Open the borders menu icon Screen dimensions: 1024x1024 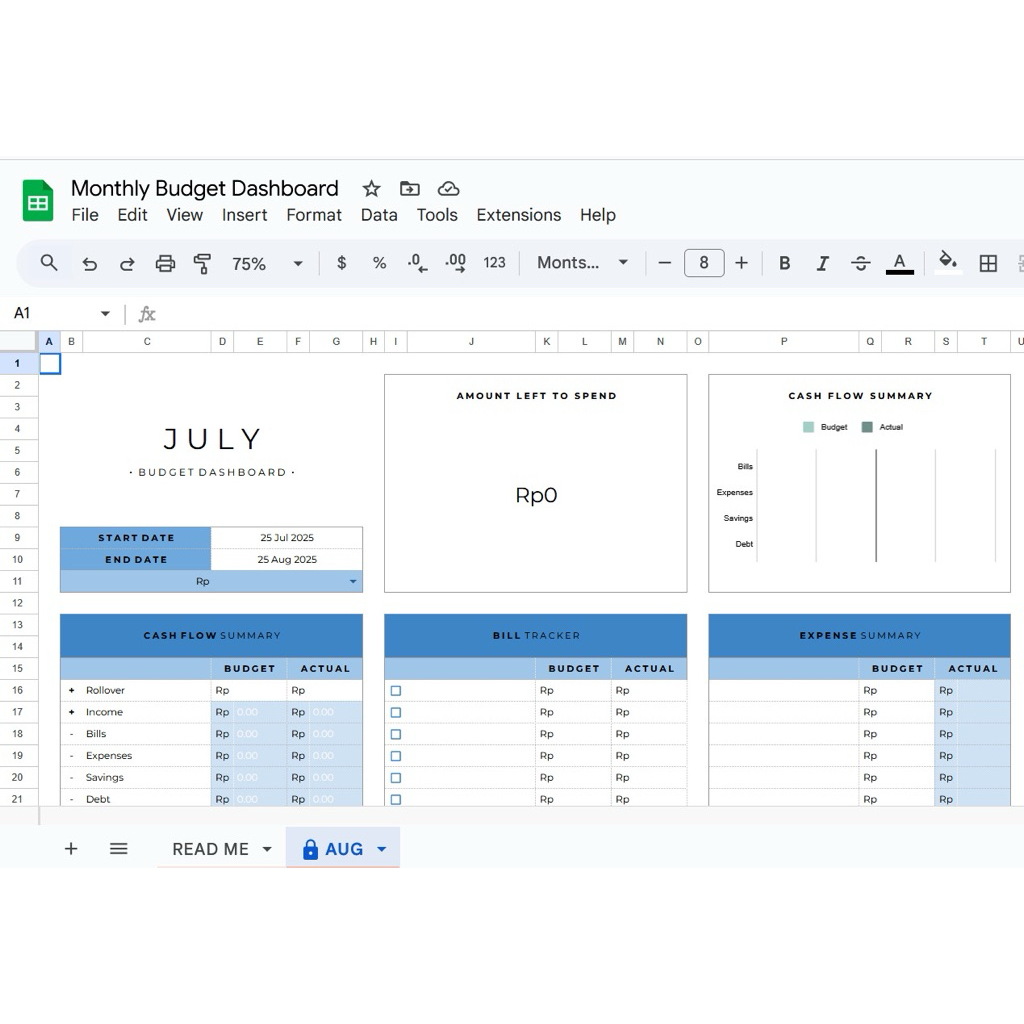pos(988,263)
